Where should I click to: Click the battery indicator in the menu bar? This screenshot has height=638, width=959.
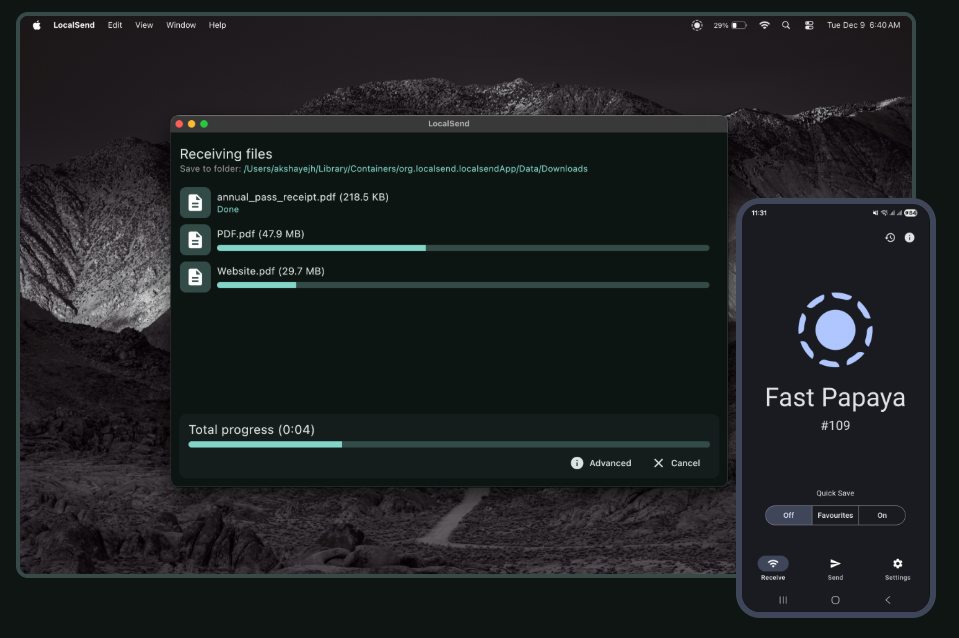point(730,25)
